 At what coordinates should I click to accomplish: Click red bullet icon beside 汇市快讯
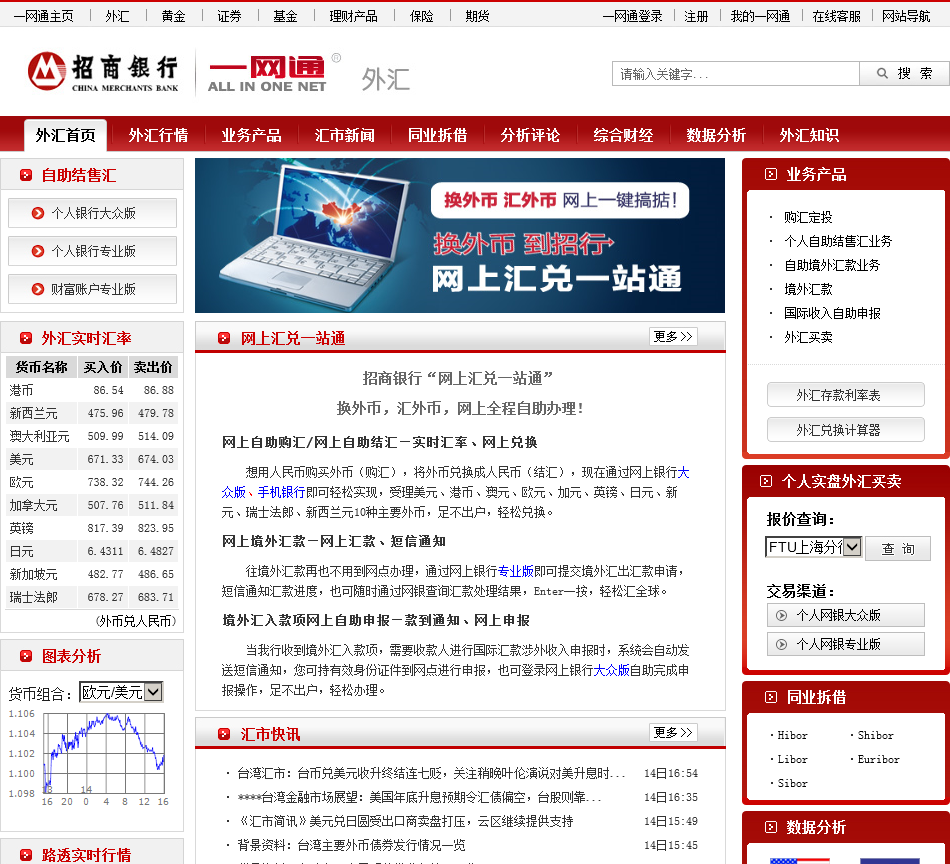click(224, 734)
